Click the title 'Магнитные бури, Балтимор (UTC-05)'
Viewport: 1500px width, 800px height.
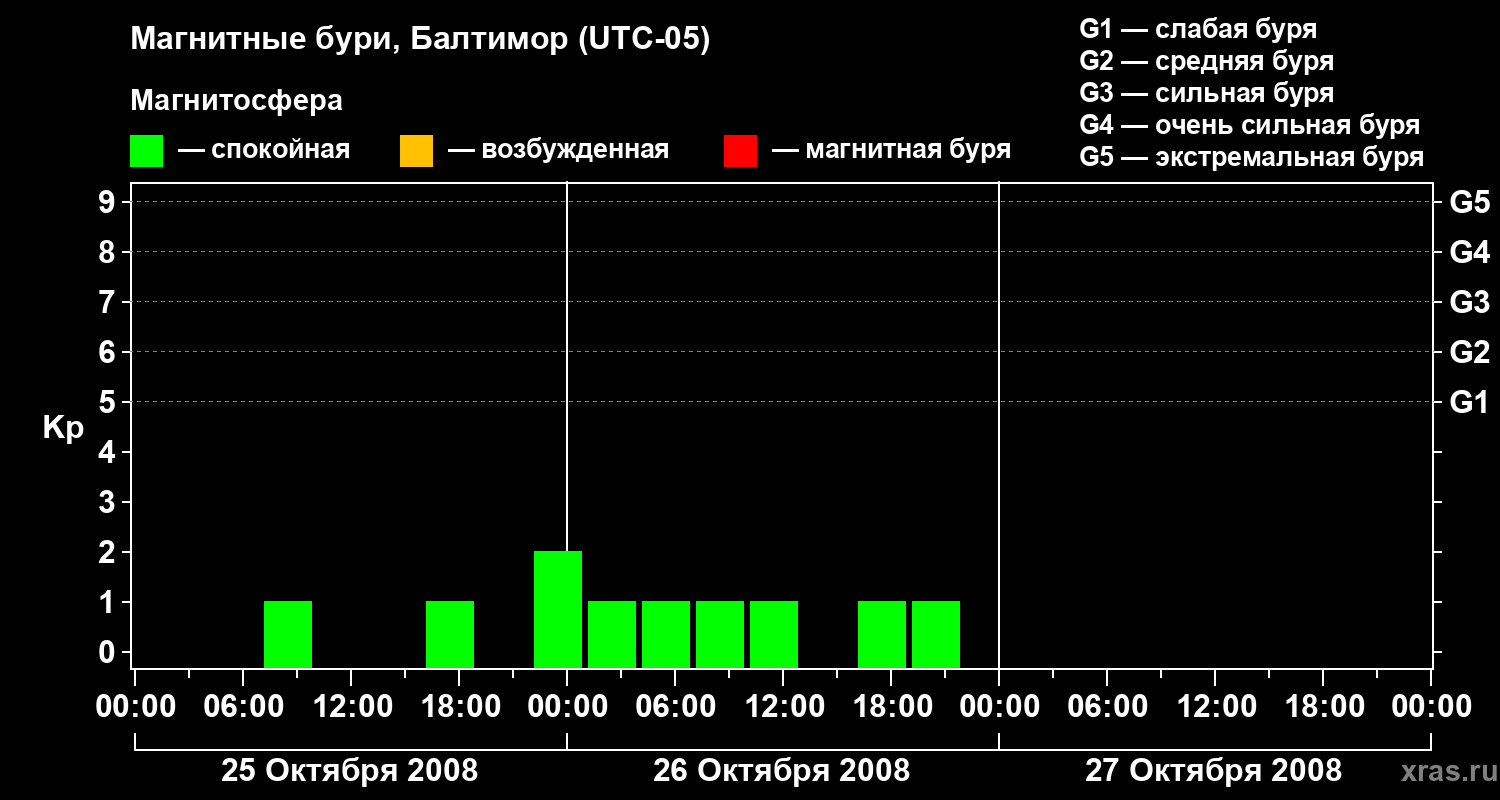[x=420, y=41]
